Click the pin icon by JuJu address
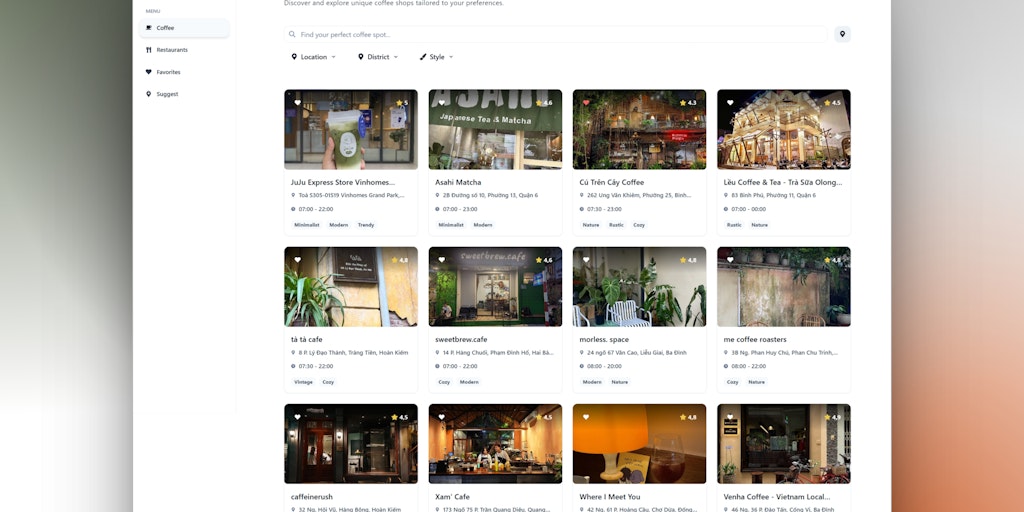Viewport: 1024px width, 512px height. [293, 195]
